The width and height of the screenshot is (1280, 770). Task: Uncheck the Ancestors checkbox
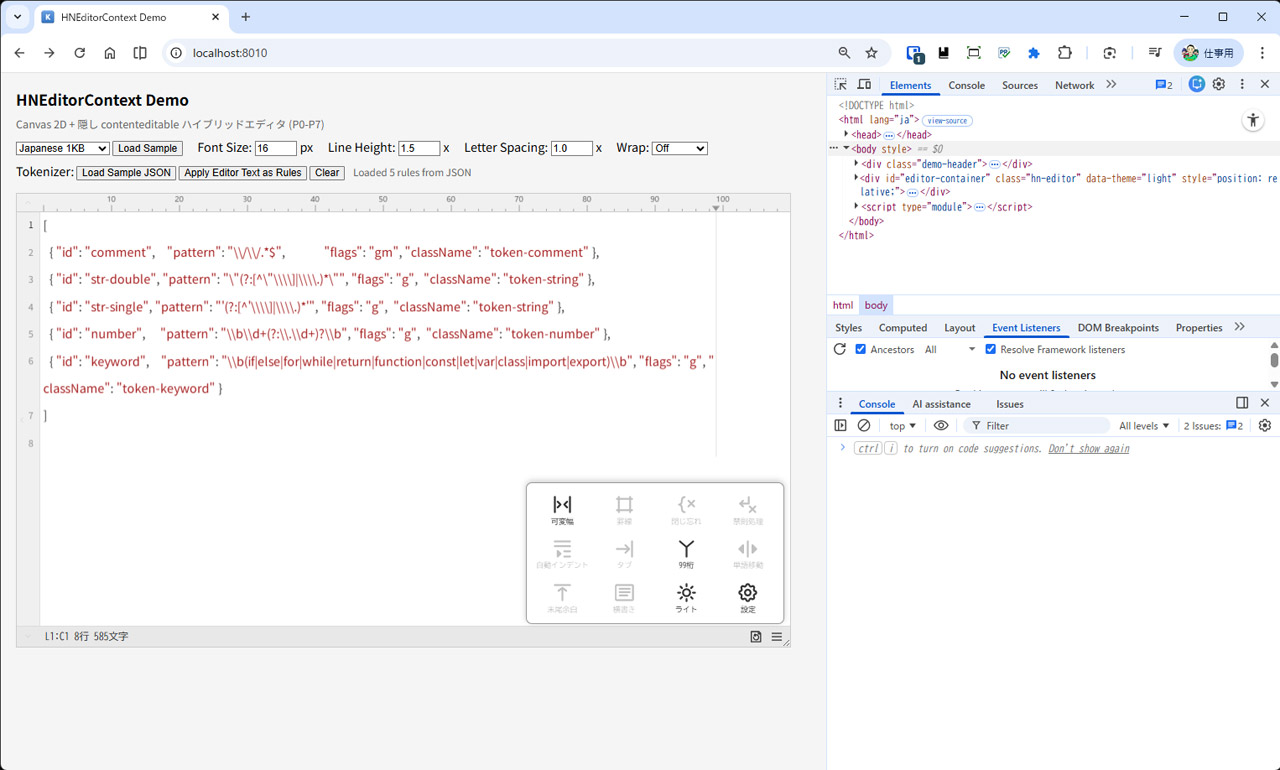pos(860,349)
